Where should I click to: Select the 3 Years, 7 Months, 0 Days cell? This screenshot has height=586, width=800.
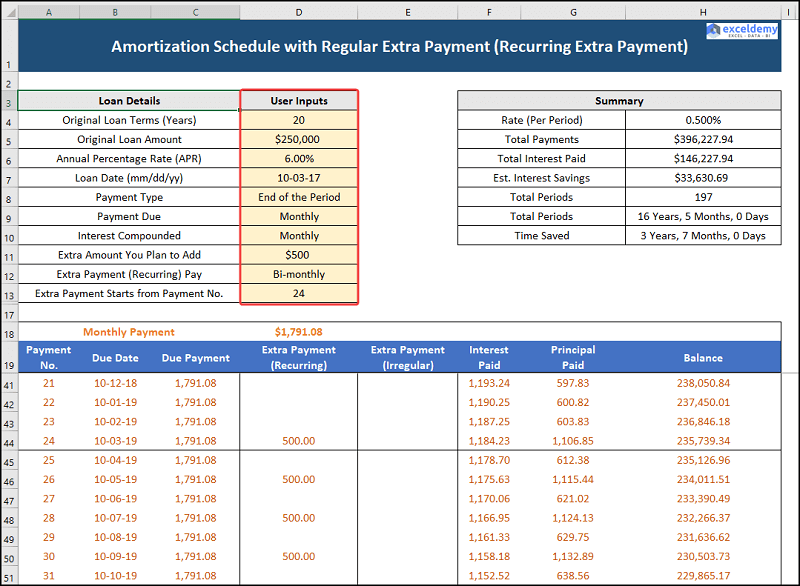703,236
